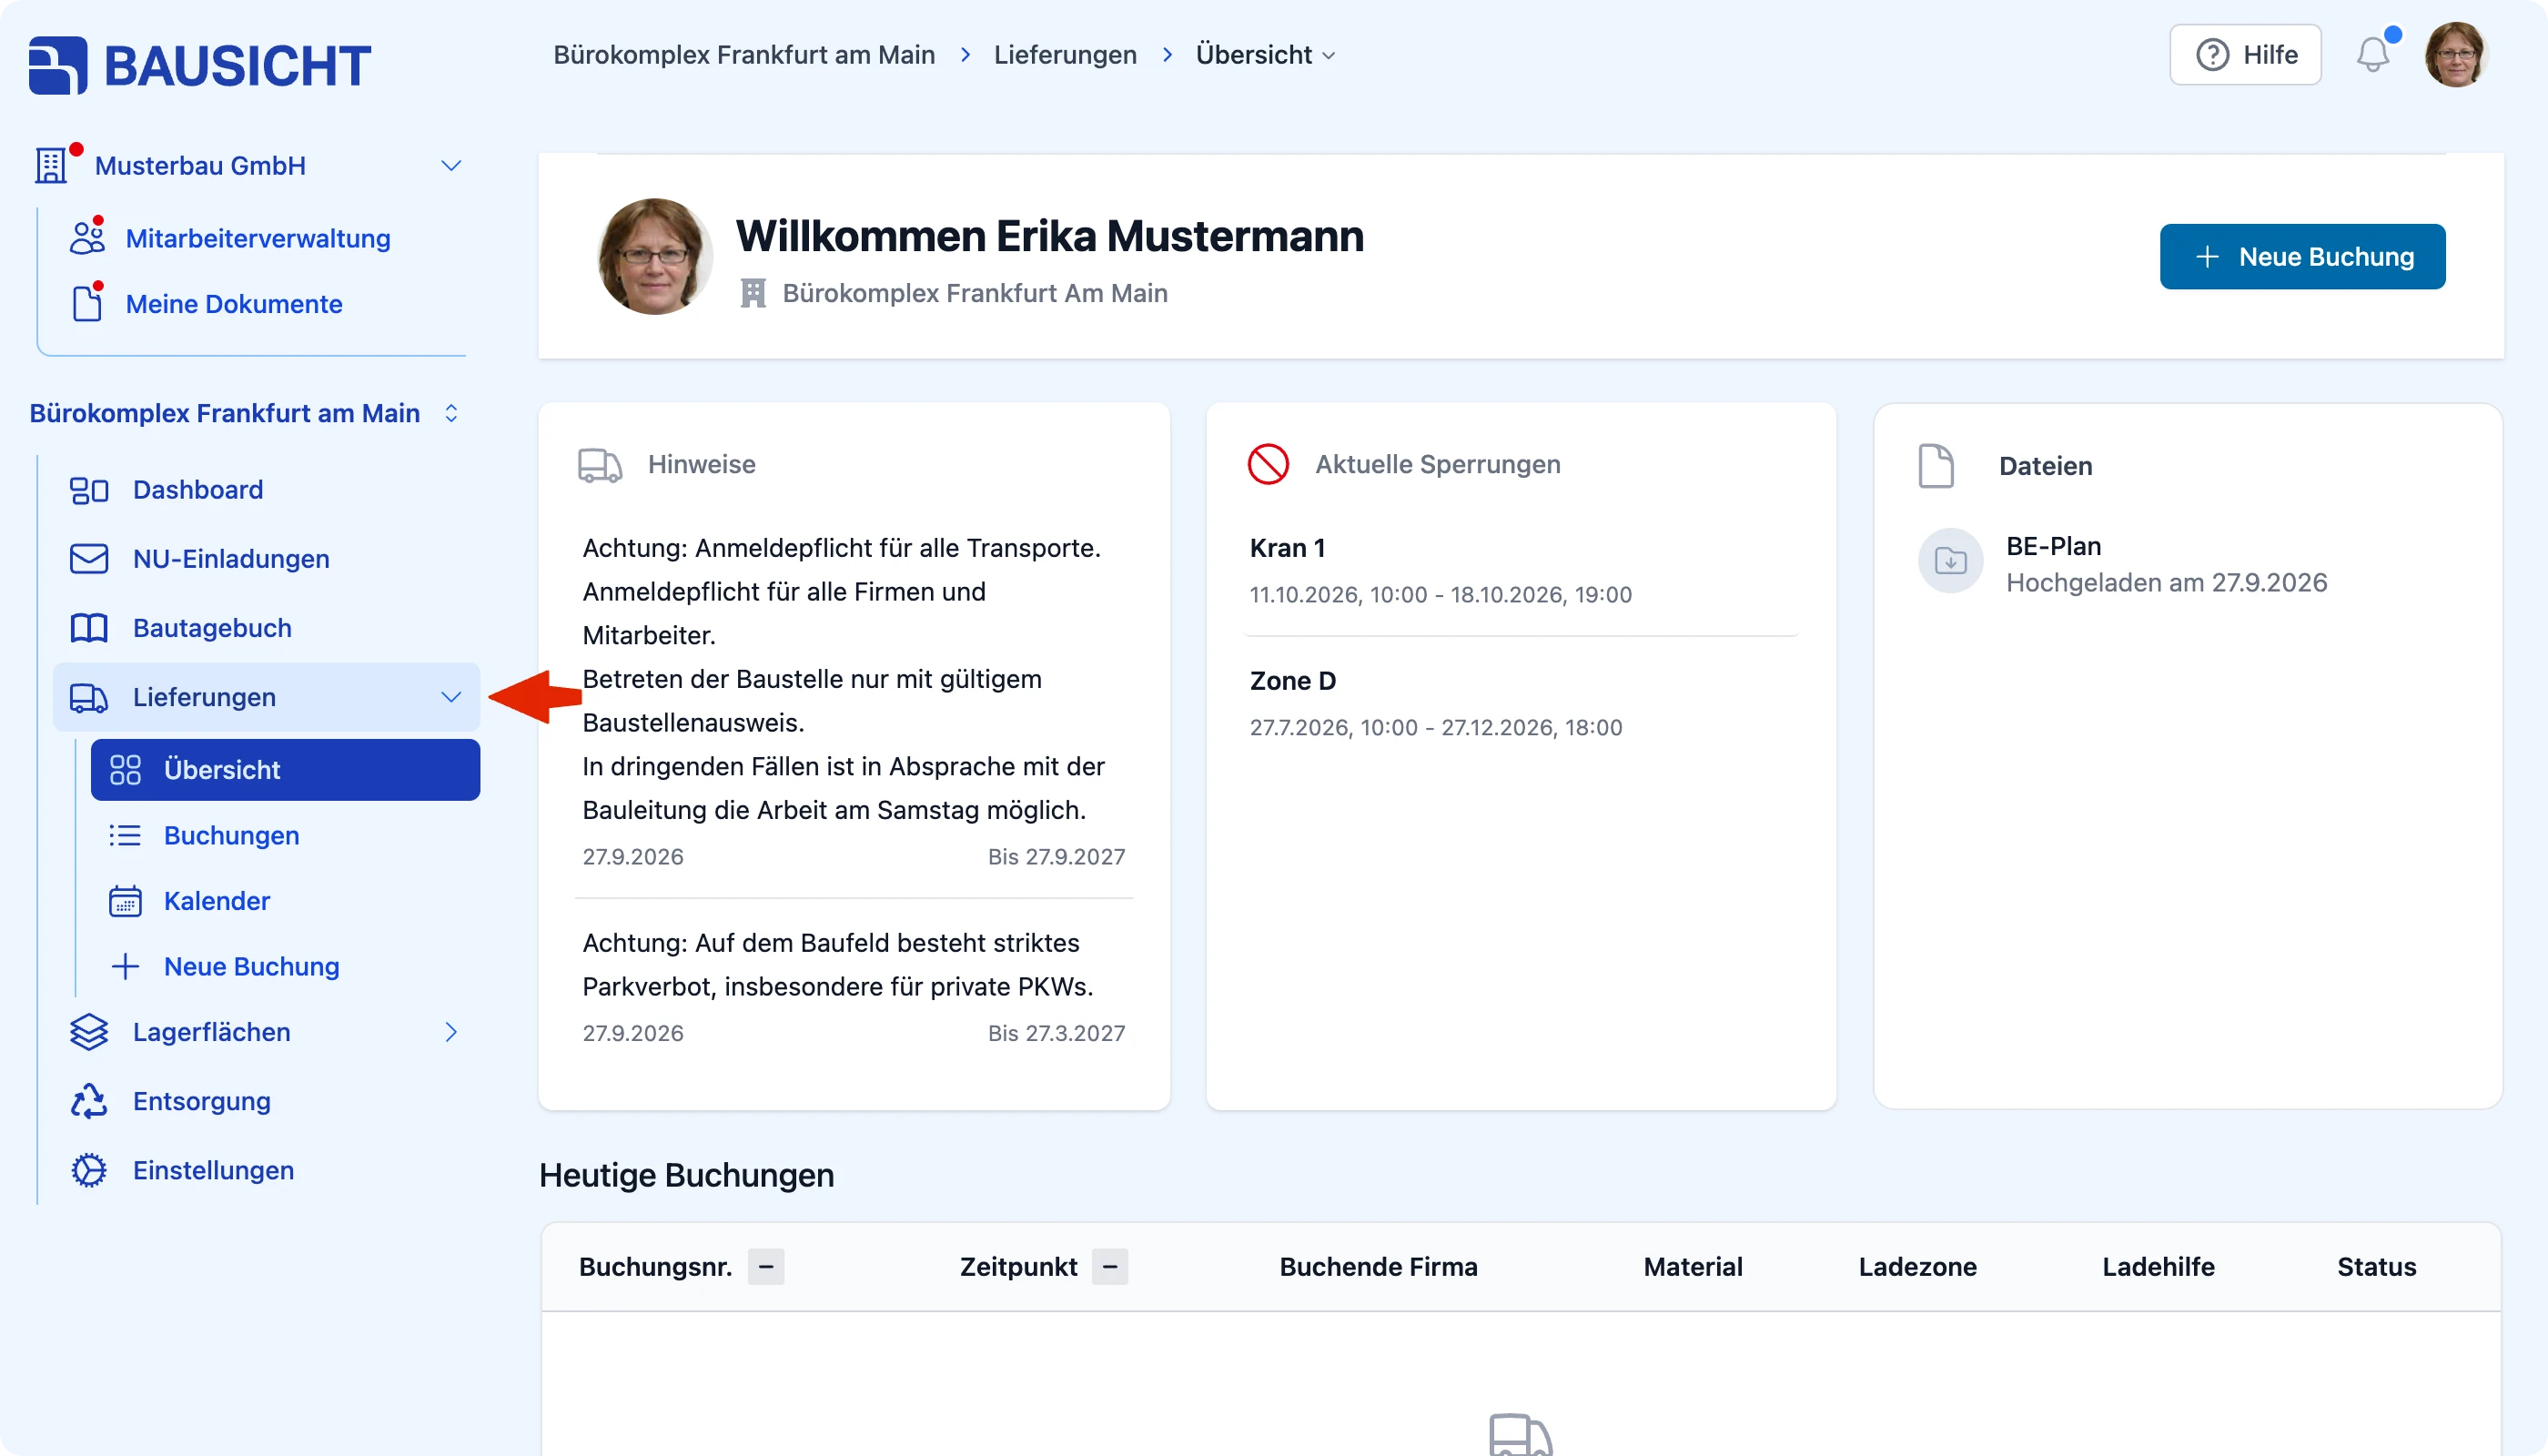Viewport: 2548px width, 1456px height.
Task: Click the NU-Einladungen envelope icon
Action: [89, 558]
